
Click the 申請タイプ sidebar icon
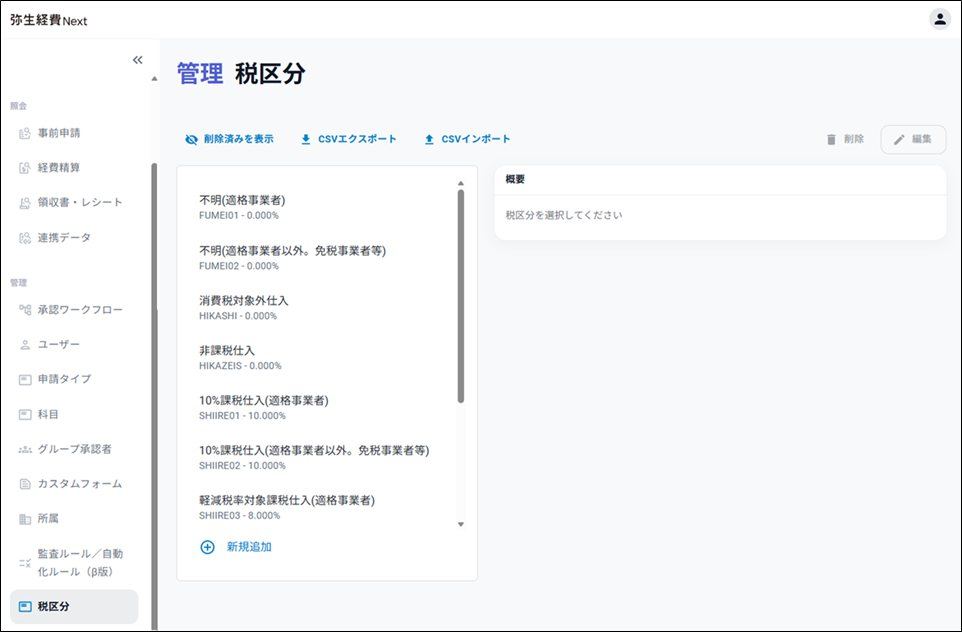[25, 380]
